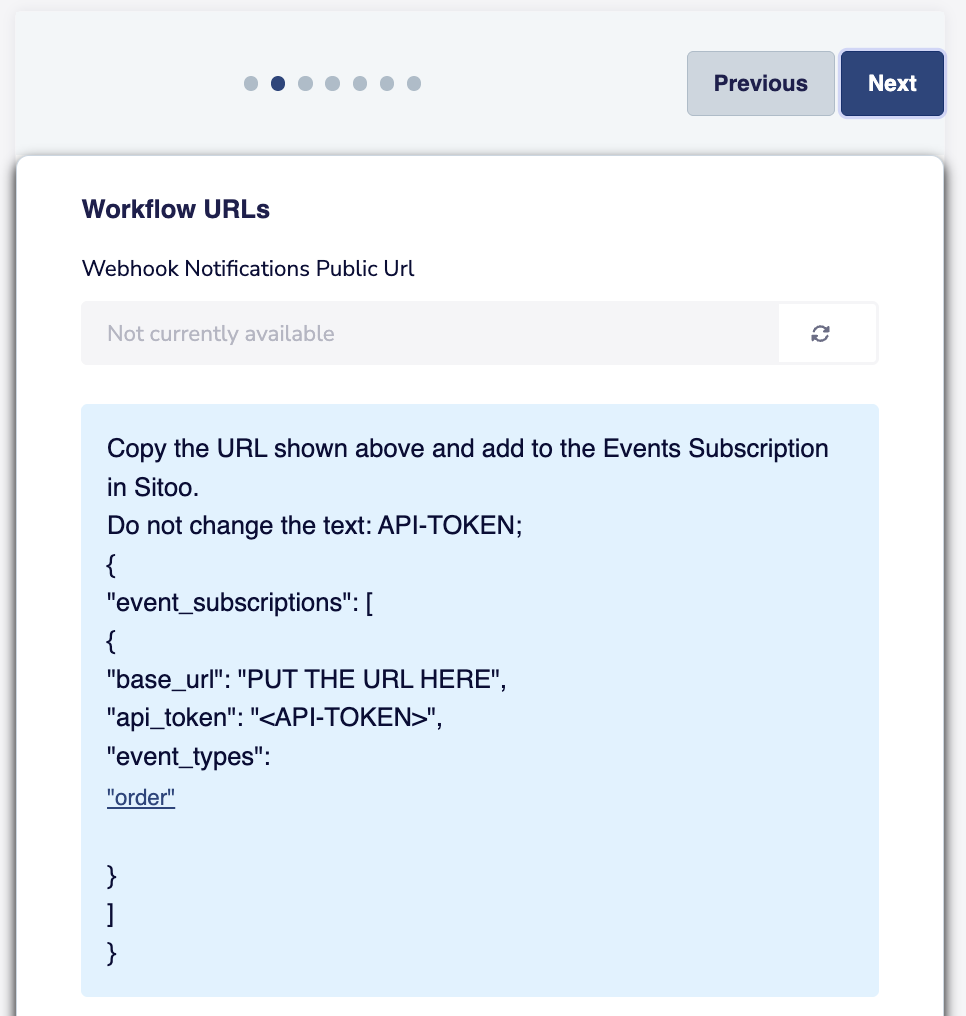The image size is (966, 1016).
Task: Click the Webhook Notifications Public Url label
Action: [x=247, y=268]
